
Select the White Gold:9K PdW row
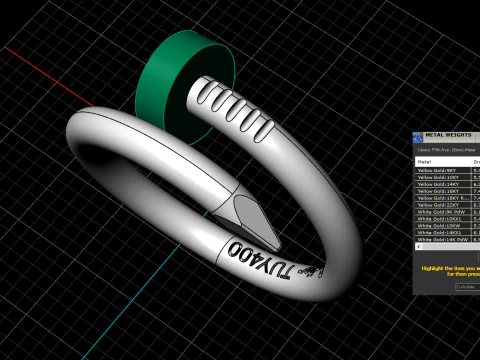click(x=447, y=212)
